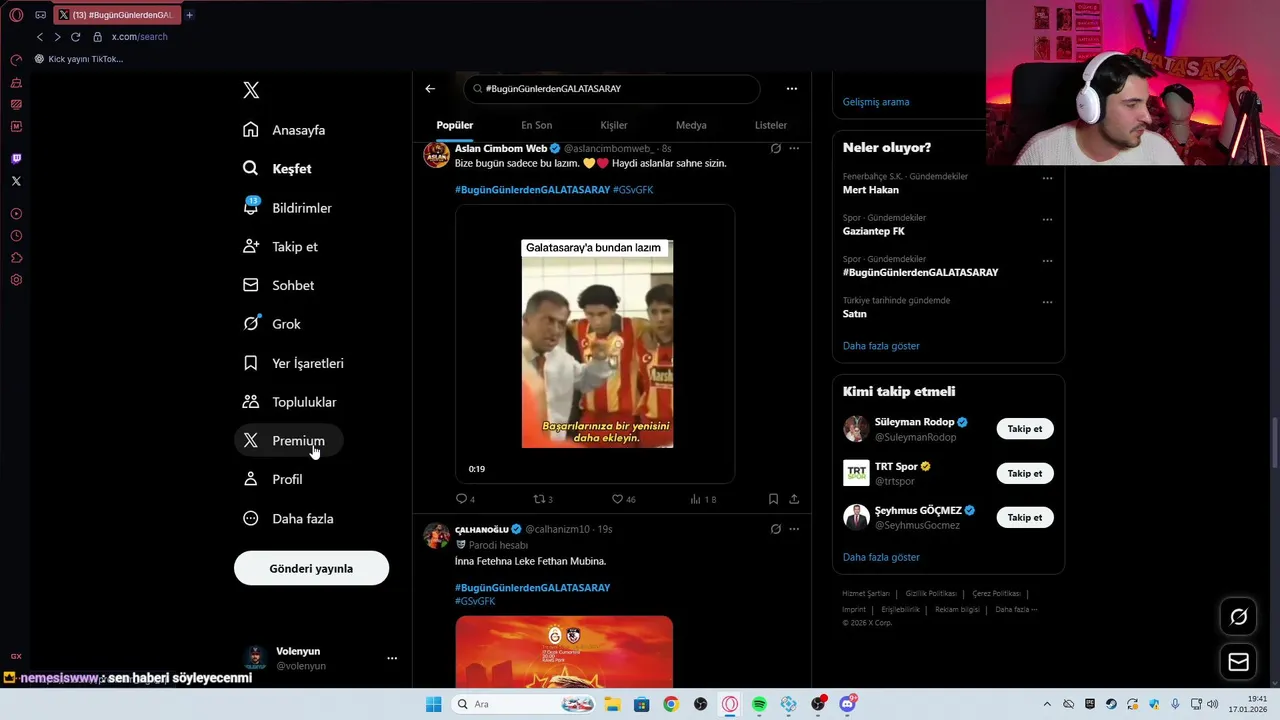Screen dimensions: 1280x720
Task: Open Mert Hakan trend options
Action: coord(1047,178)
